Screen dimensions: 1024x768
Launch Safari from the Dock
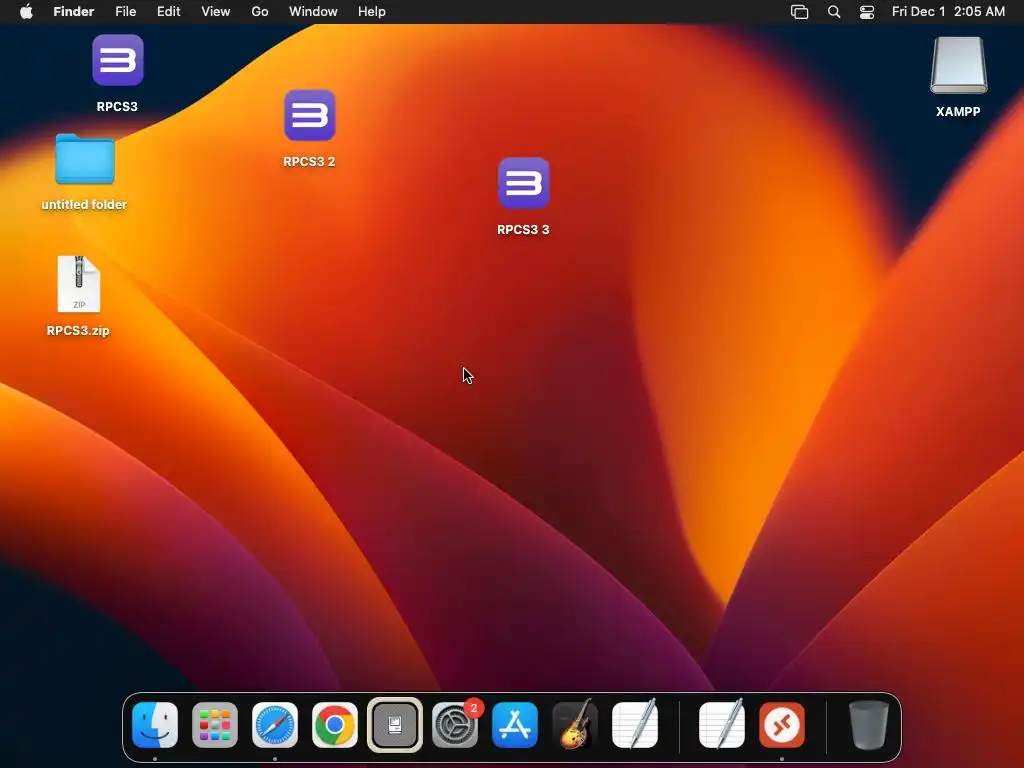pos(275,725)
